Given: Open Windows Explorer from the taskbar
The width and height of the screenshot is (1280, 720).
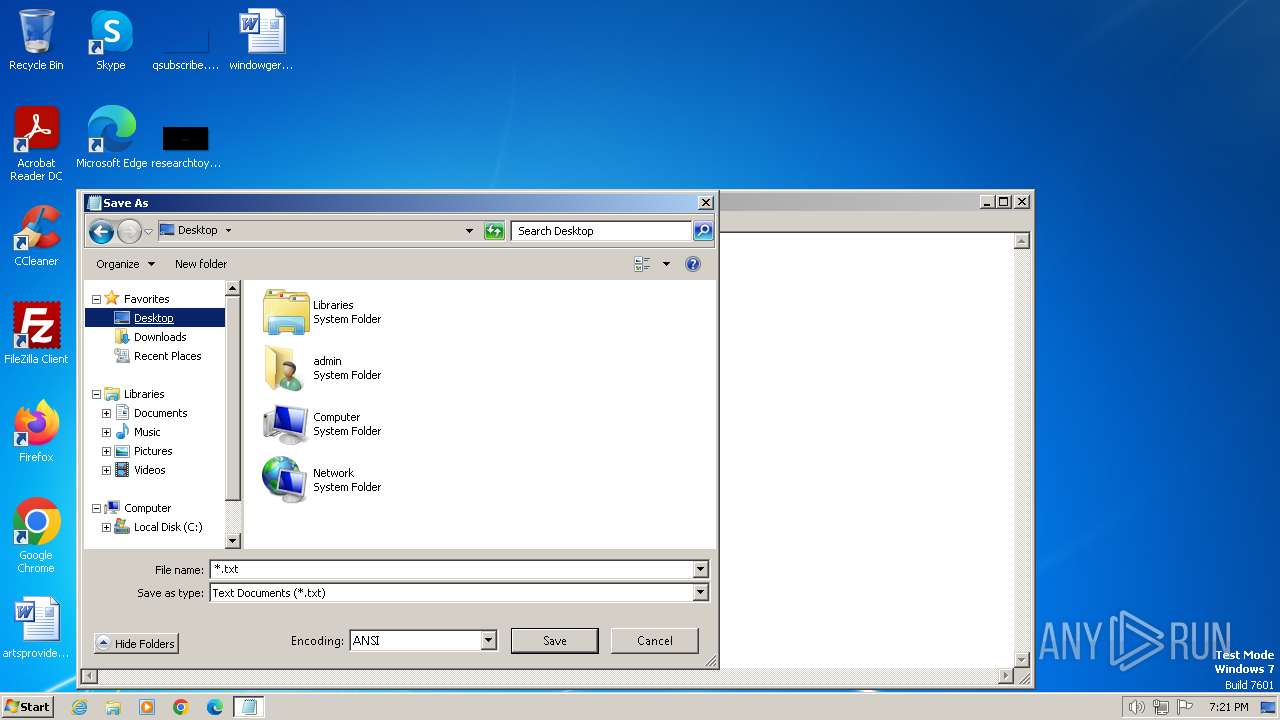Looking at the screenshot, I should click(113, 707).
